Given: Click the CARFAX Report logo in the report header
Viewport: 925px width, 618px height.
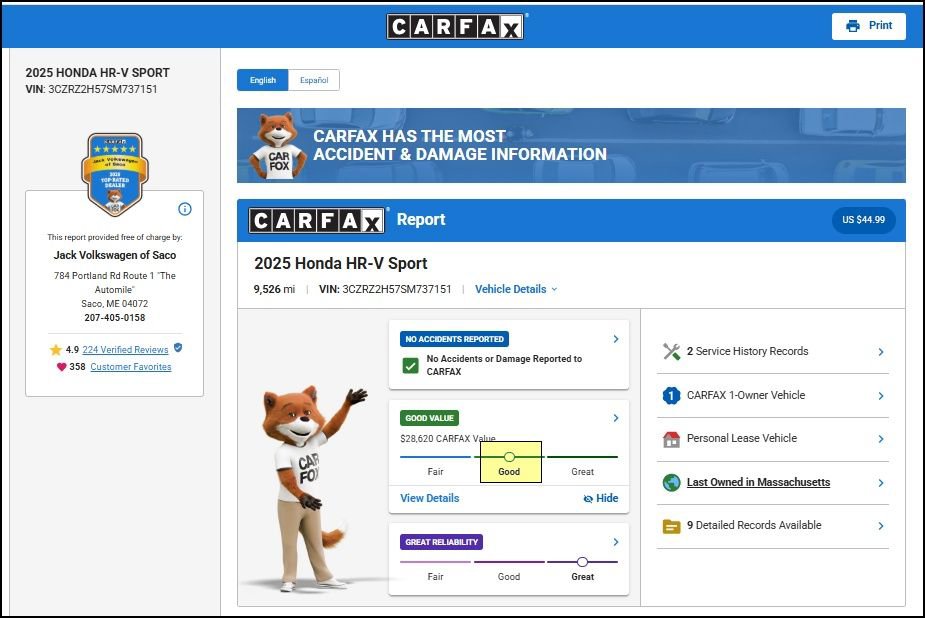Looking at the screenshot, I should click(316, 221).
